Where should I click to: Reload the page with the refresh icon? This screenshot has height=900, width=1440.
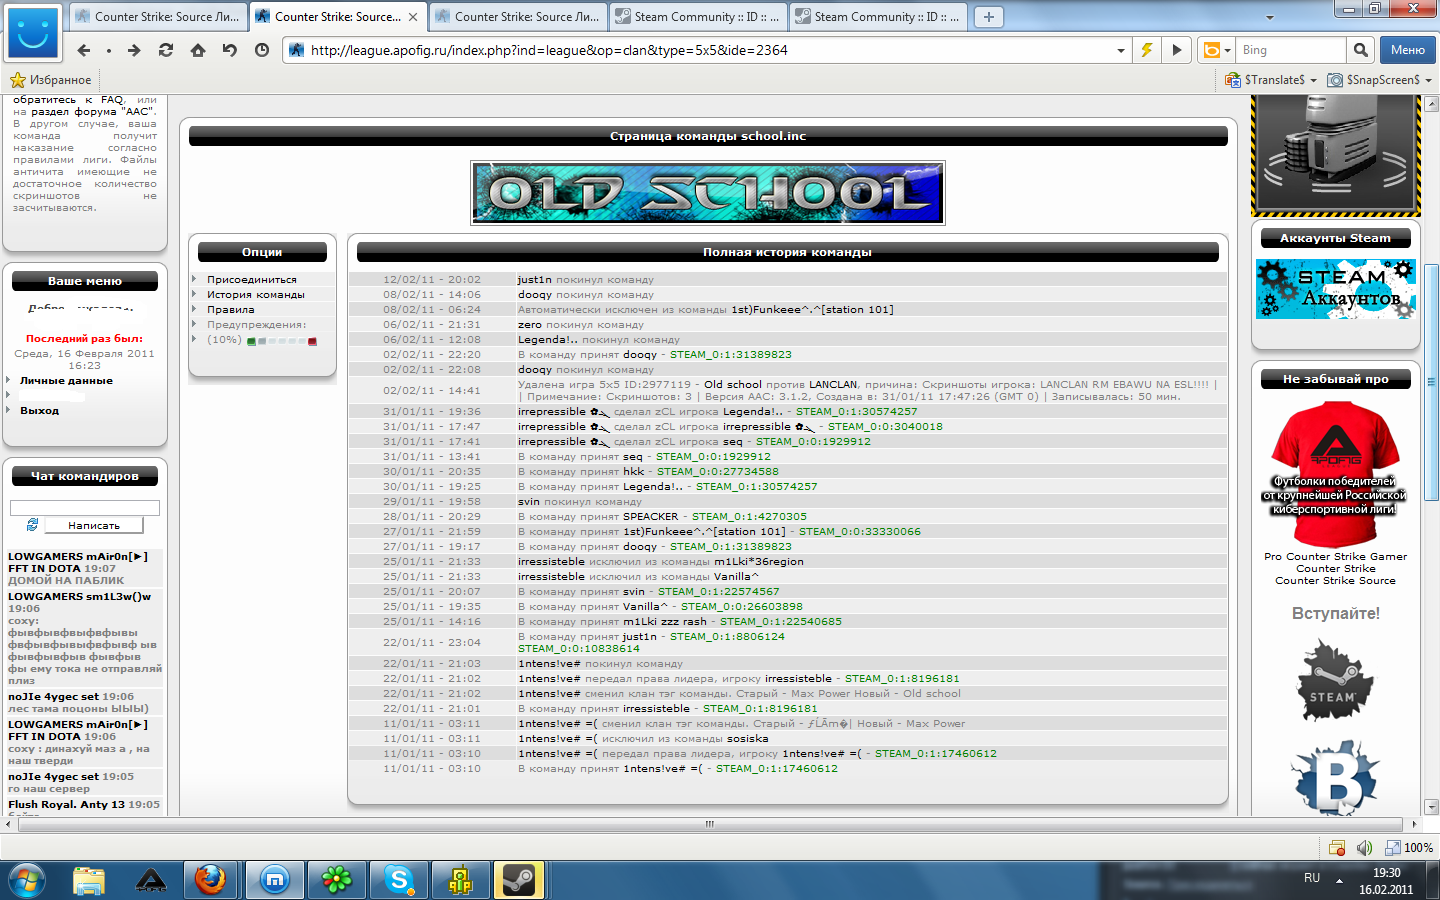pyautogui.click(x=166, y=50)
